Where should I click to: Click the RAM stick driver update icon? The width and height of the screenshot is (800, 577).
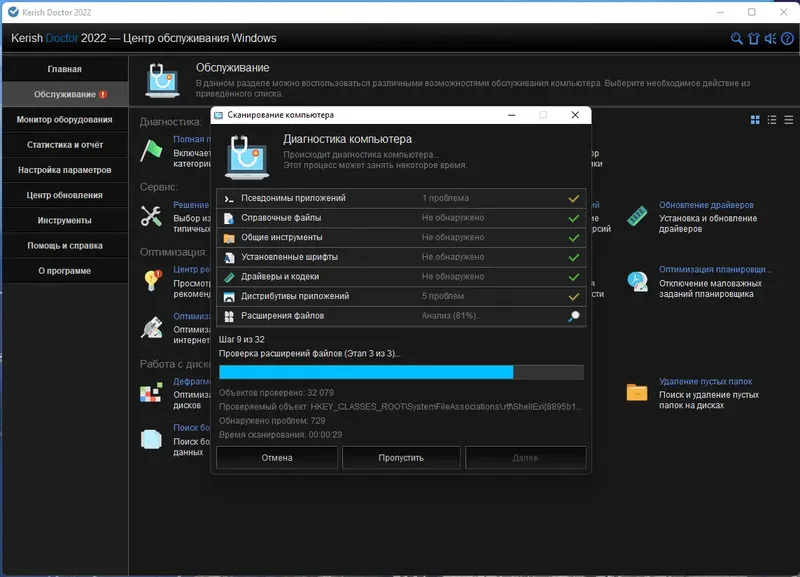point(637,216)
